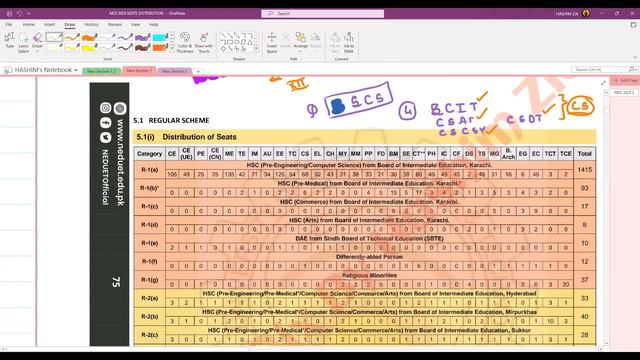Open the File menu
The width and height of the screenshot is (640, 360).
click(9, 24)
